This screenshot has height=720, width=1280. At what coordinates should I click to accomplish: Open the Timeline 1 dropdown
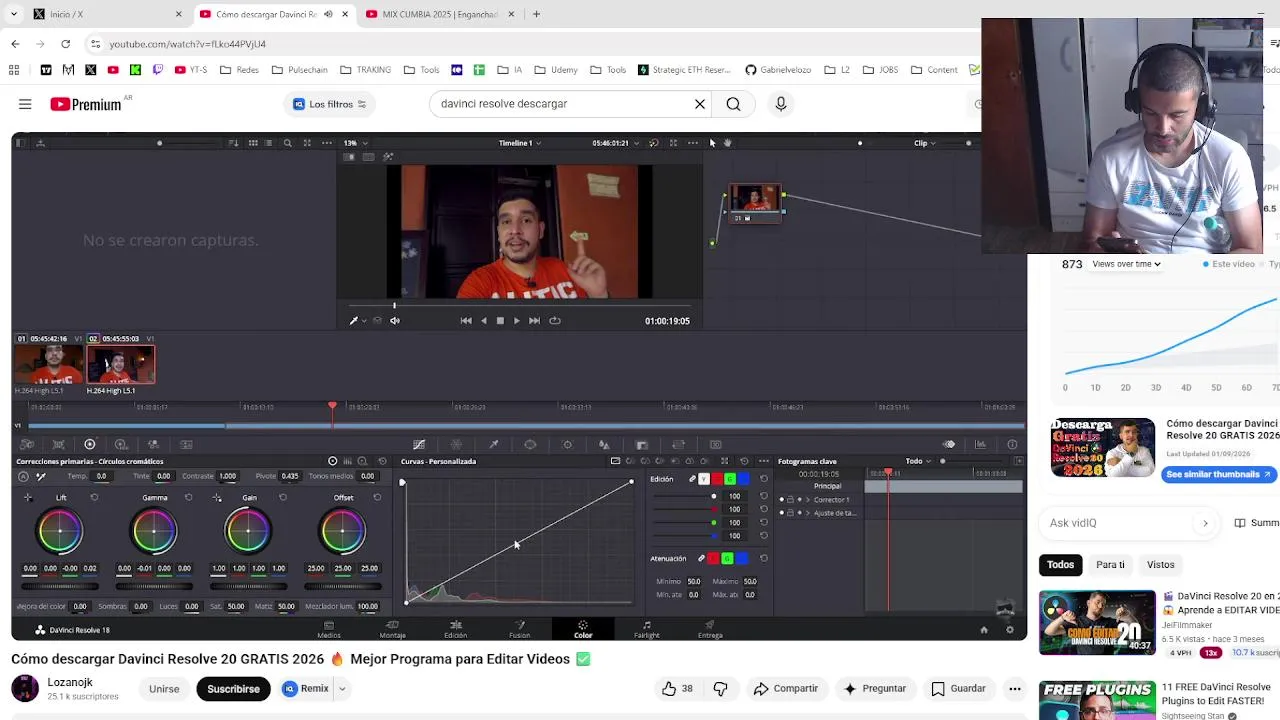[x=519, y=143]
